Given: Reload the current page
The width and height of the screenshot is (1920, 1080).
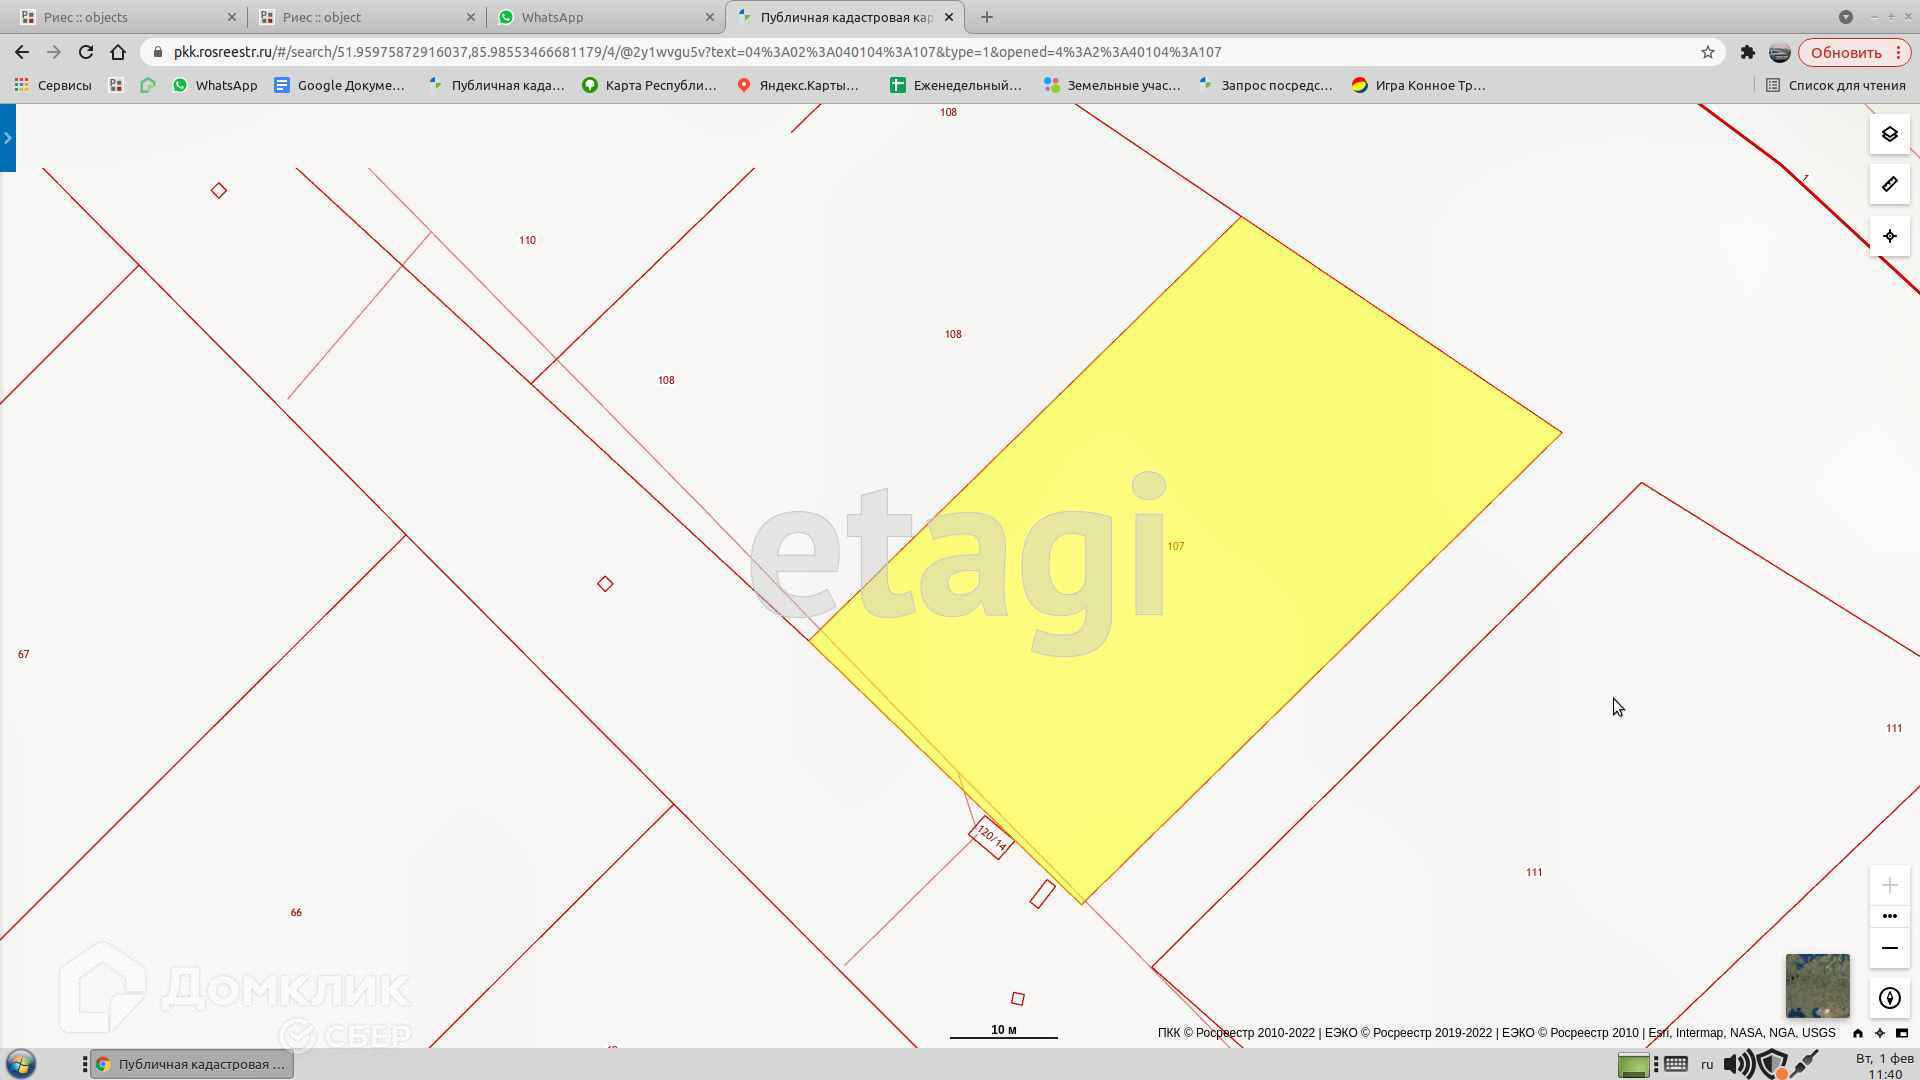Looking at the screenshot, I should click(86, 52).
